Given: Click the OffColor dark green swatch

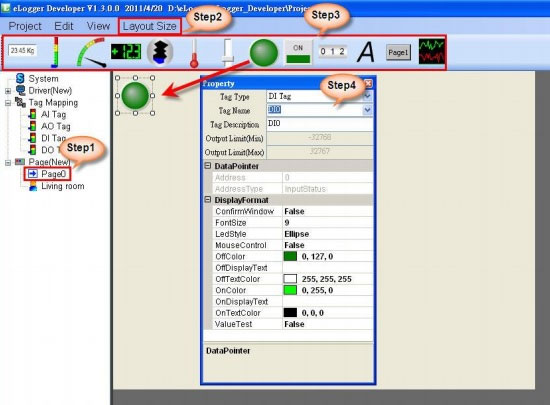Looking at the screenshot, I should click(290, 256).
